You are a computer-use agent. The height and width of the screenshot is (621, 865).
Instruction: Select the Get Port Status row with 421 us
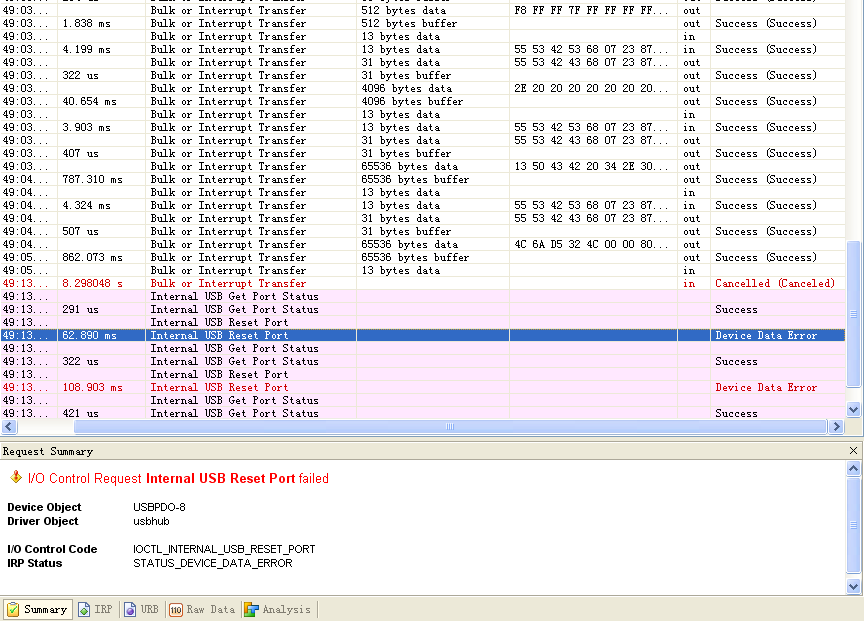click(x=423, y=413)
